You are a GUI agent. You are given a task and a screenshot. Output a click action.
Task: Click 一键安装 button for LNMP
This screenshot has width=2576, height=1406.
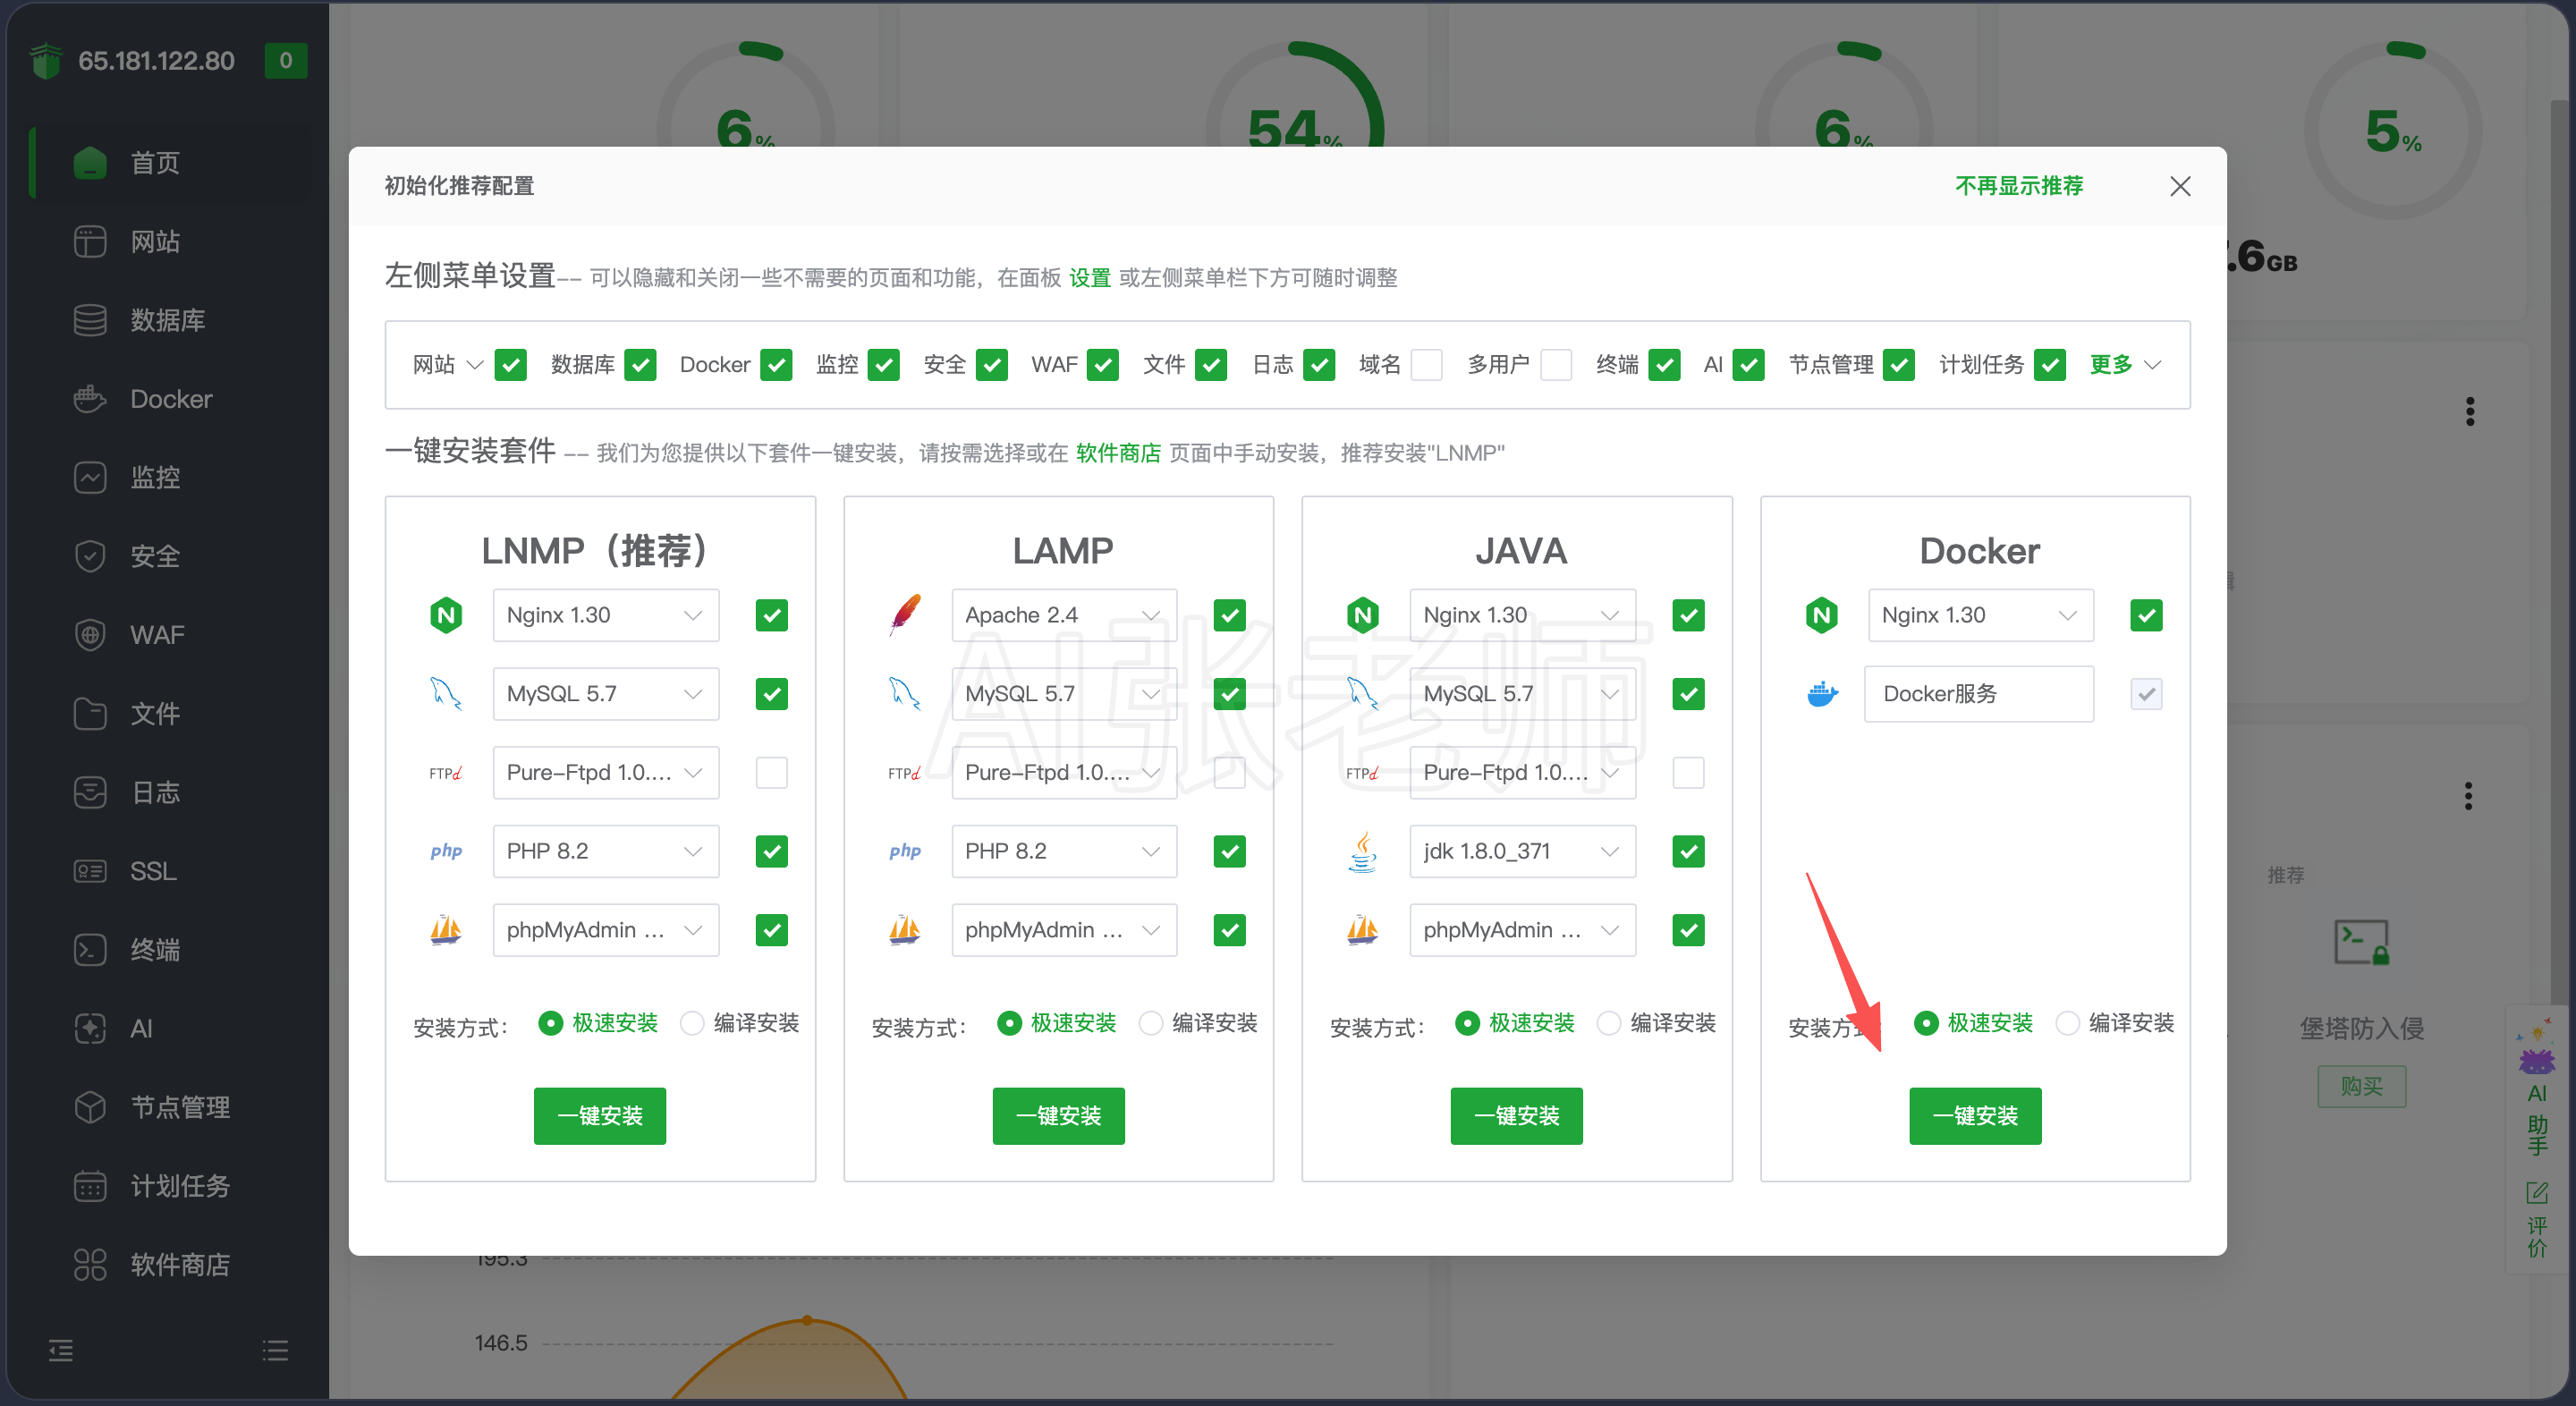600,1115
